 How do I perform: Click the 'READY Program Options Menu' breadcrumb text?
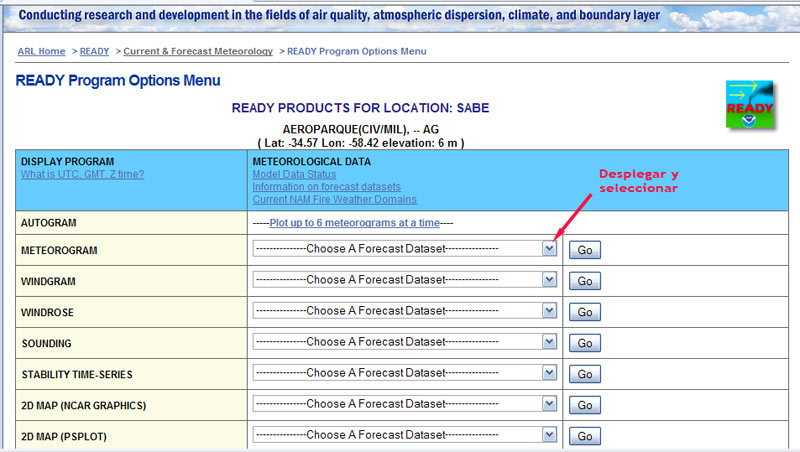pos(357,52)
